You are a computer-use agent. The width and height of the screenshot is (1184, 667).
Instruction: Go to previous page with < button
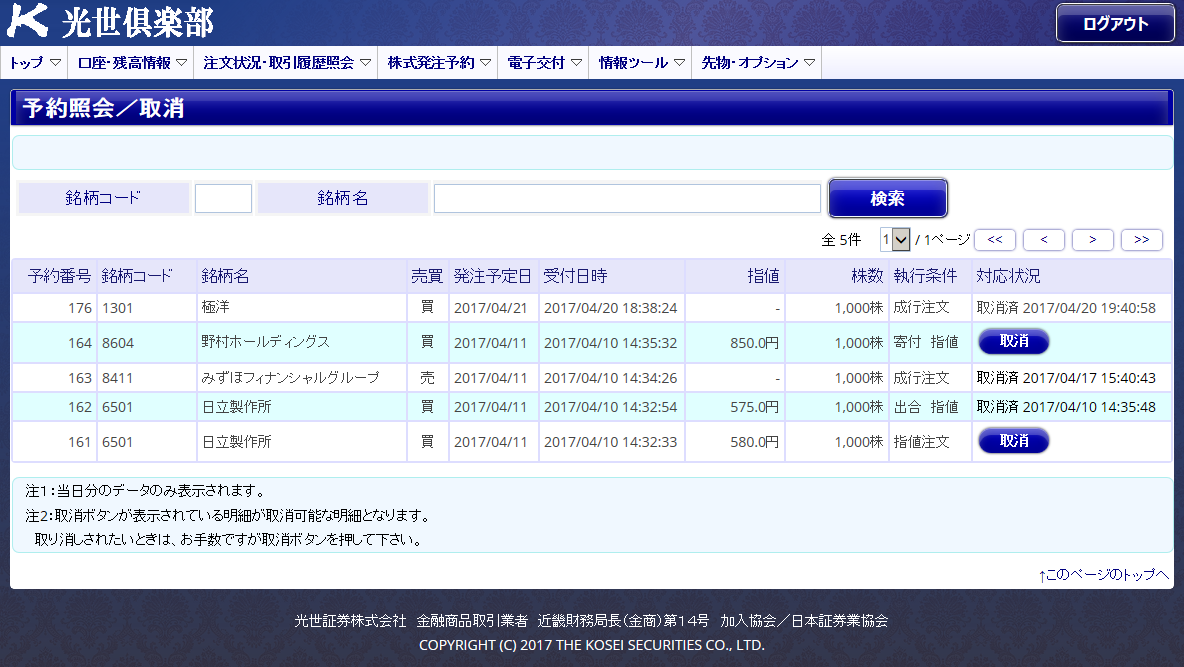[x=1044, y=239]
